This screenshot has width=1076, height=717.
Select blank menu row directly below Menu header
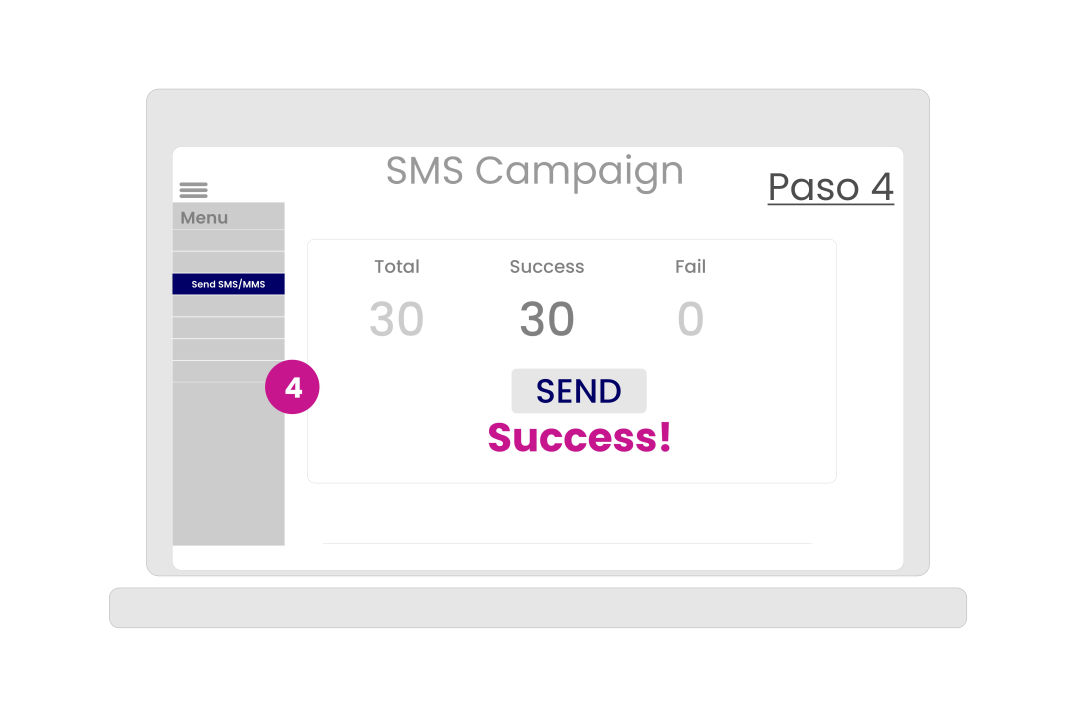coord(229,240)
